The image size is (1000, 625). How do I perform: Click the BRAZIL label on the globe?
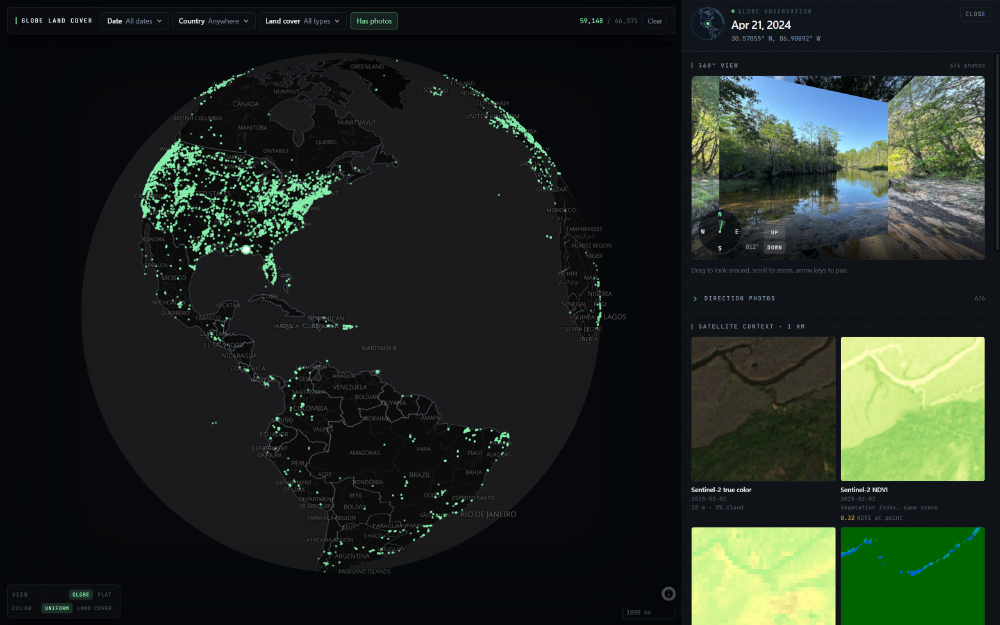[420, 475]
